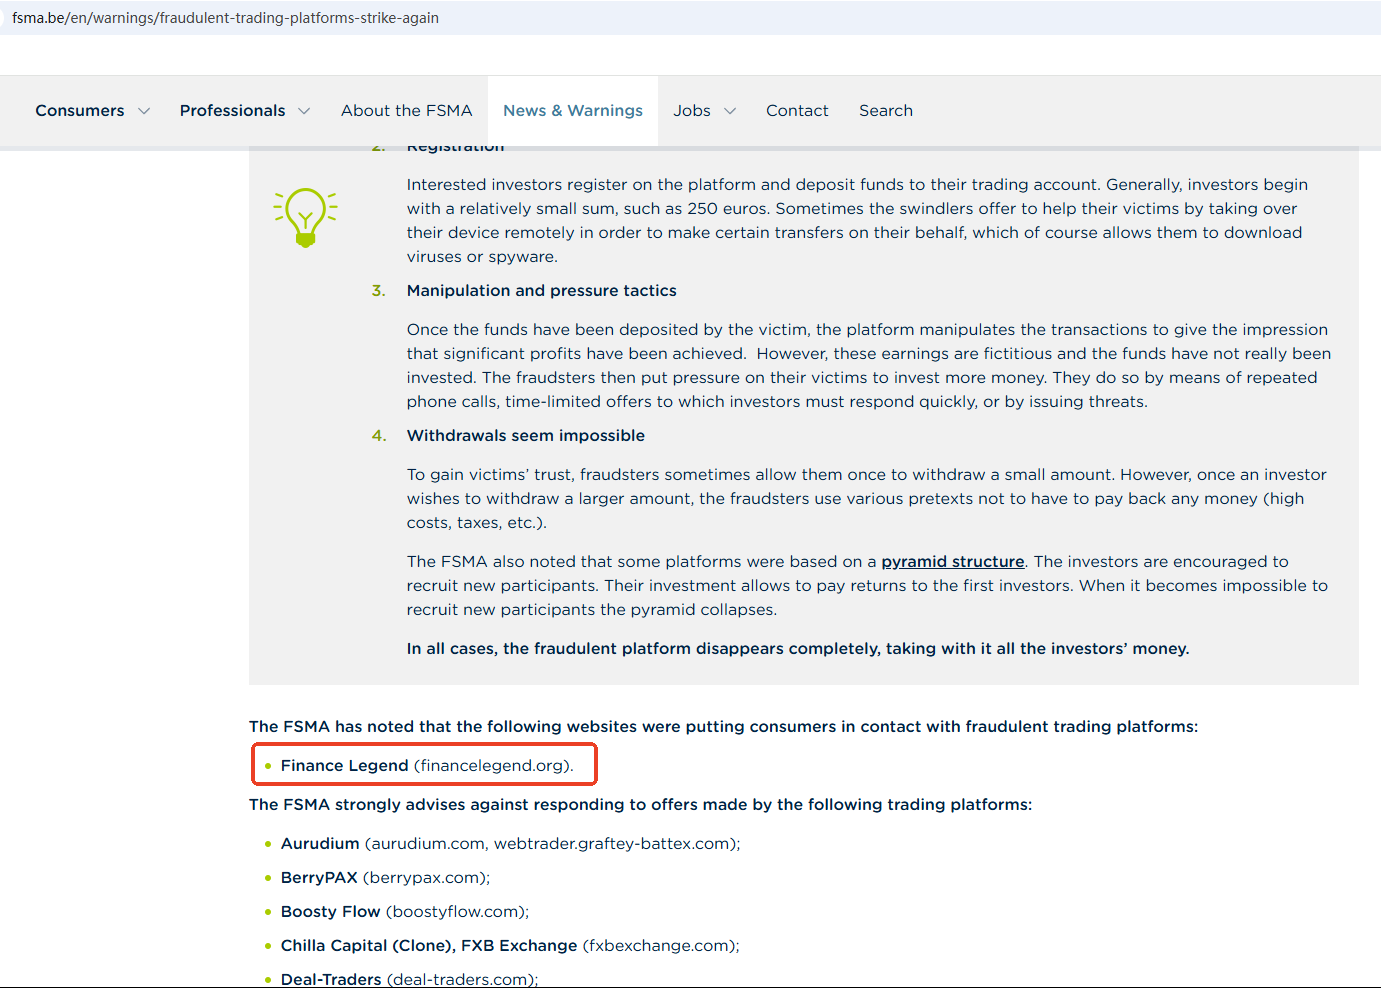Expand the Jobs menu chevron
Screen dimensions: 1381x988
click(x=730, y=111)
